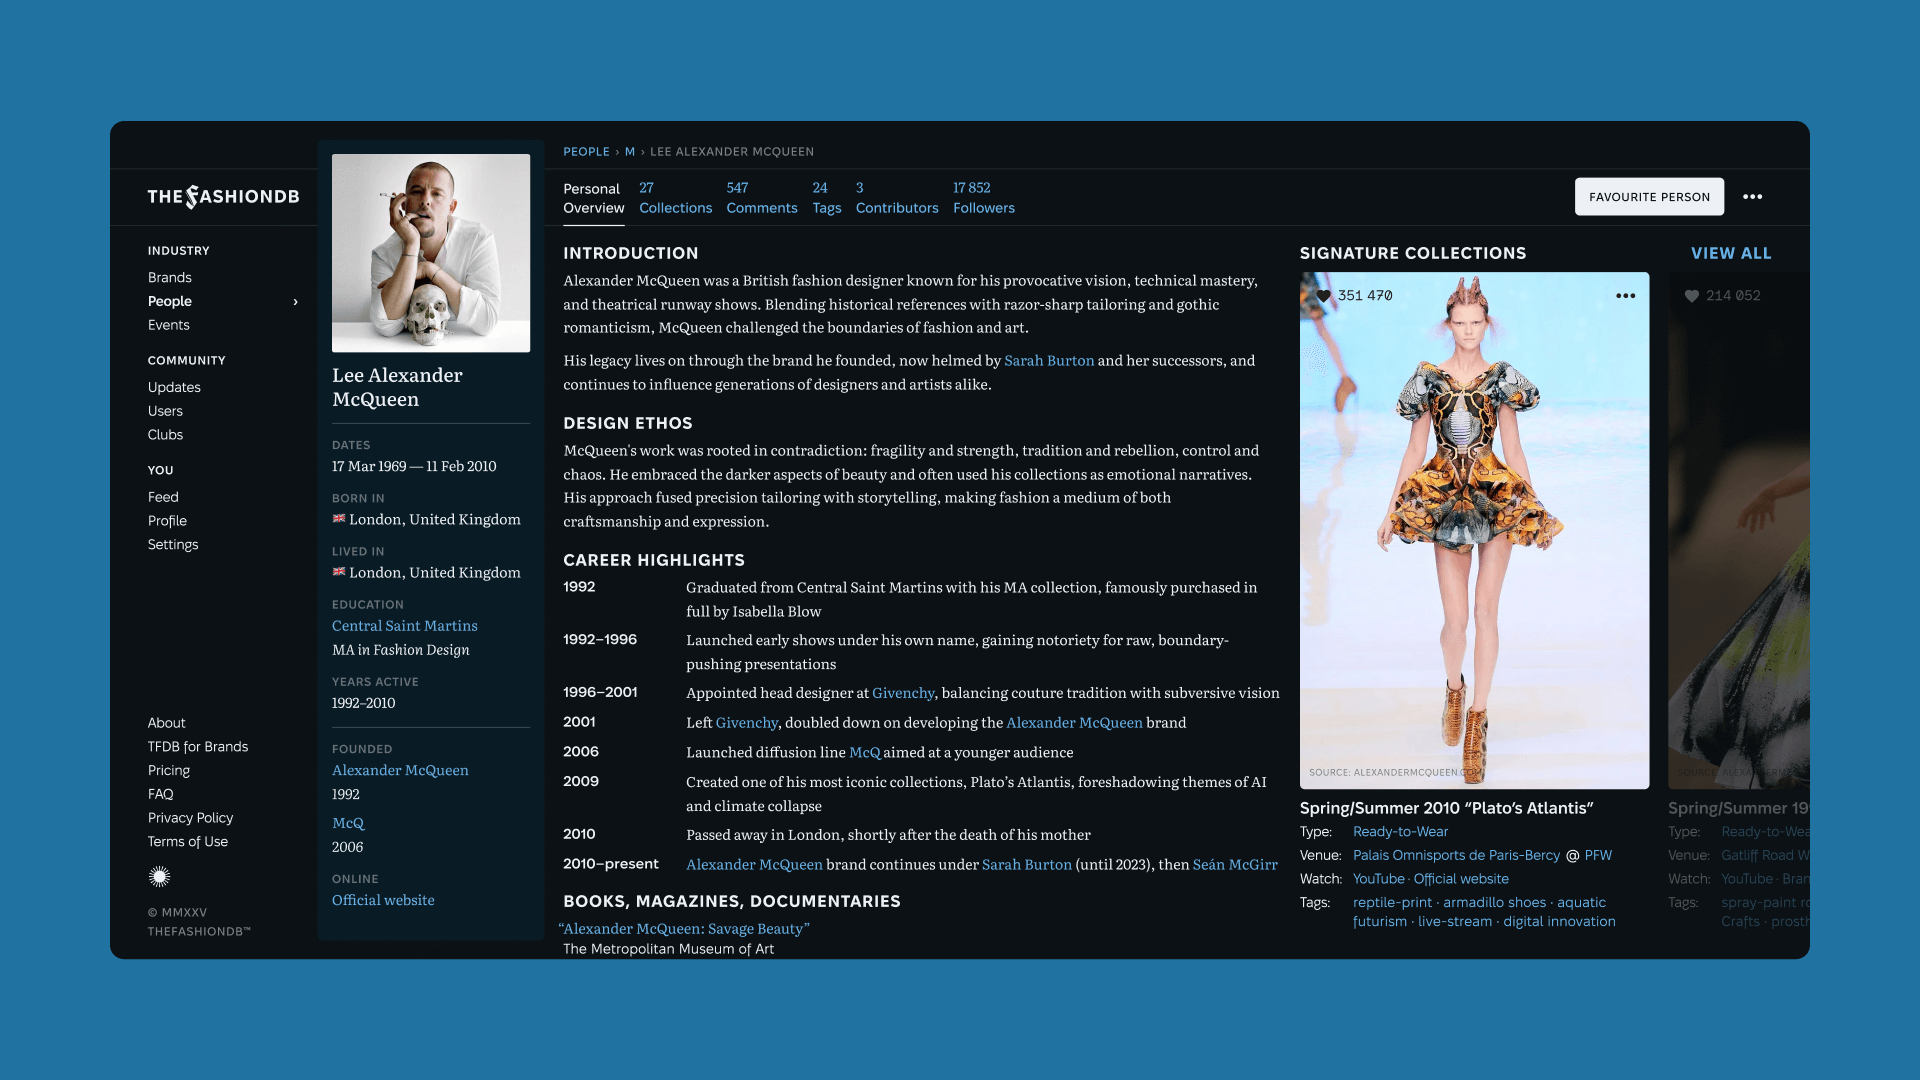The height and width of the screenshot is (1080, 1920).
Task: Open Settings in the sidebar
Action: [173, 545]
